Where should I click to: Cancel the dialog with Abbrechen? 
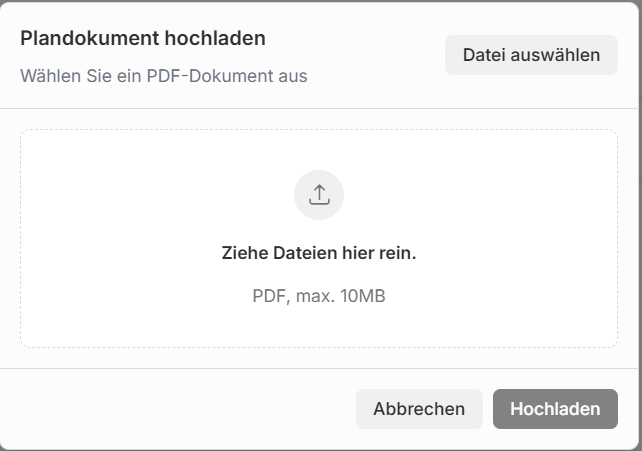[x=419, y=409]
